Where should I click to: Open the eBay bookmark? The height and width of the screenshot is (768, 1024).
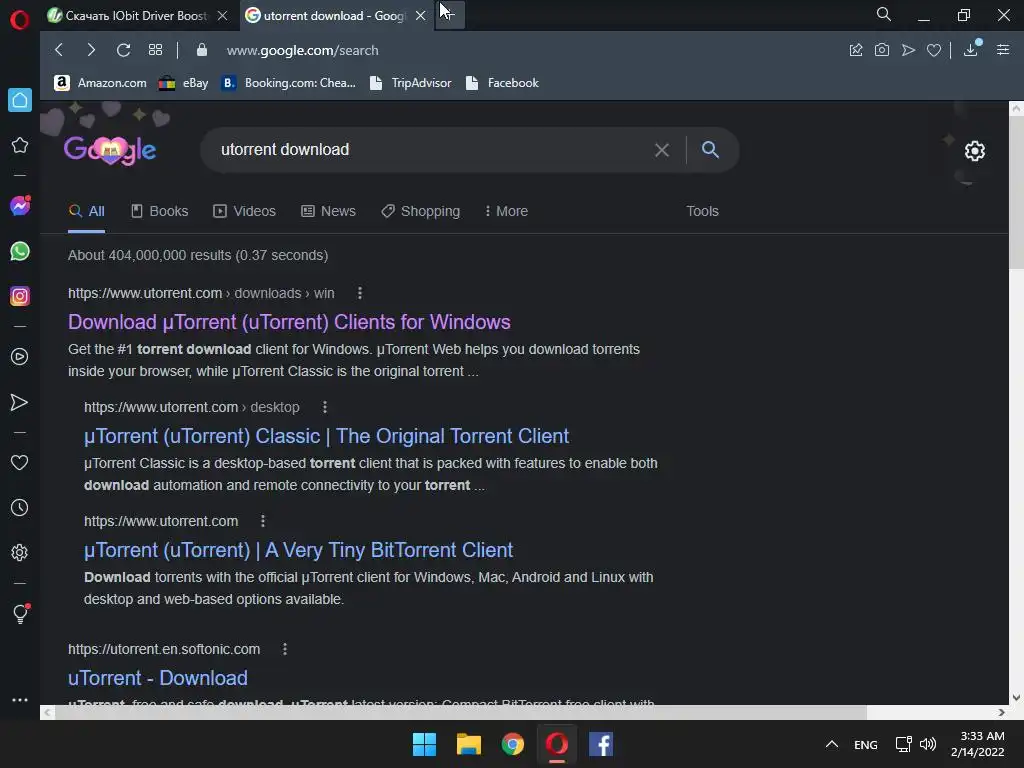(x=184, y=83)
